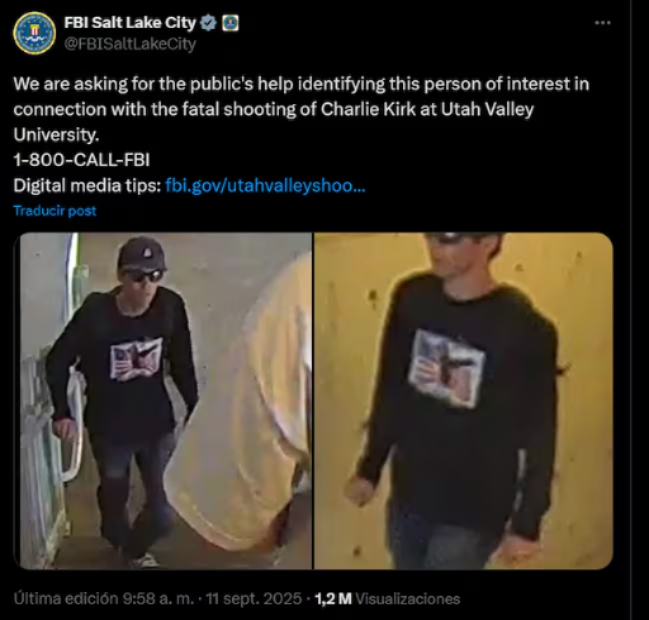Click the first line of the post text

pos(301,84)
